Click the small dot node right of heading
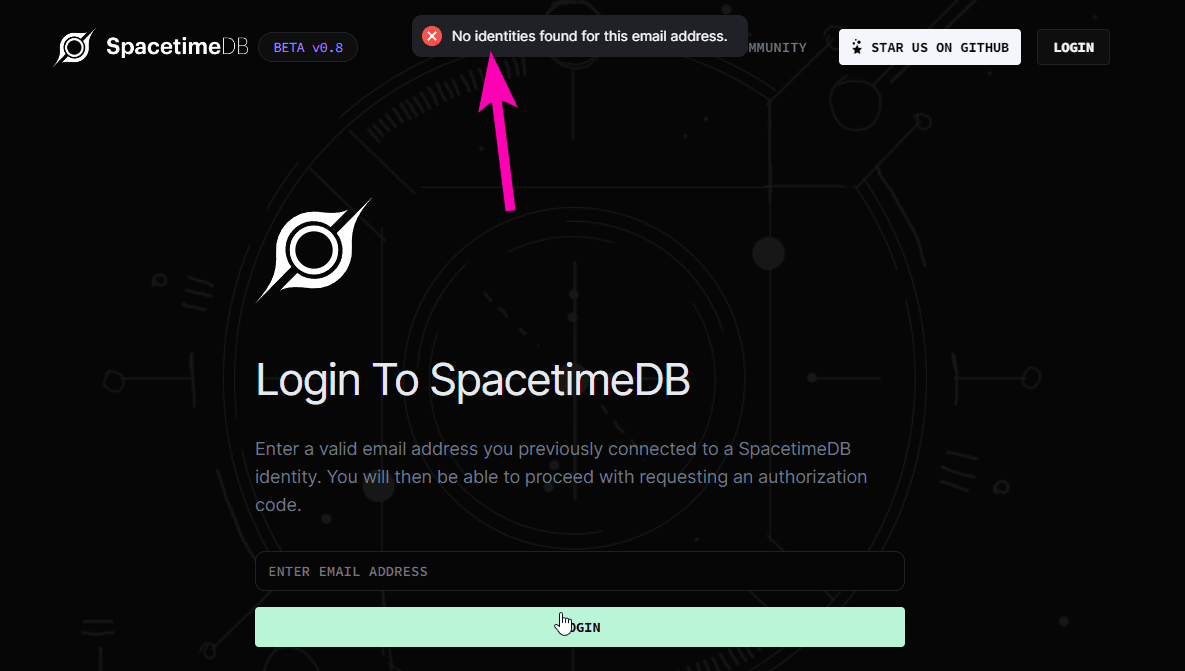The width and height of the screenshot is (1185, 671). coord(812,378)
